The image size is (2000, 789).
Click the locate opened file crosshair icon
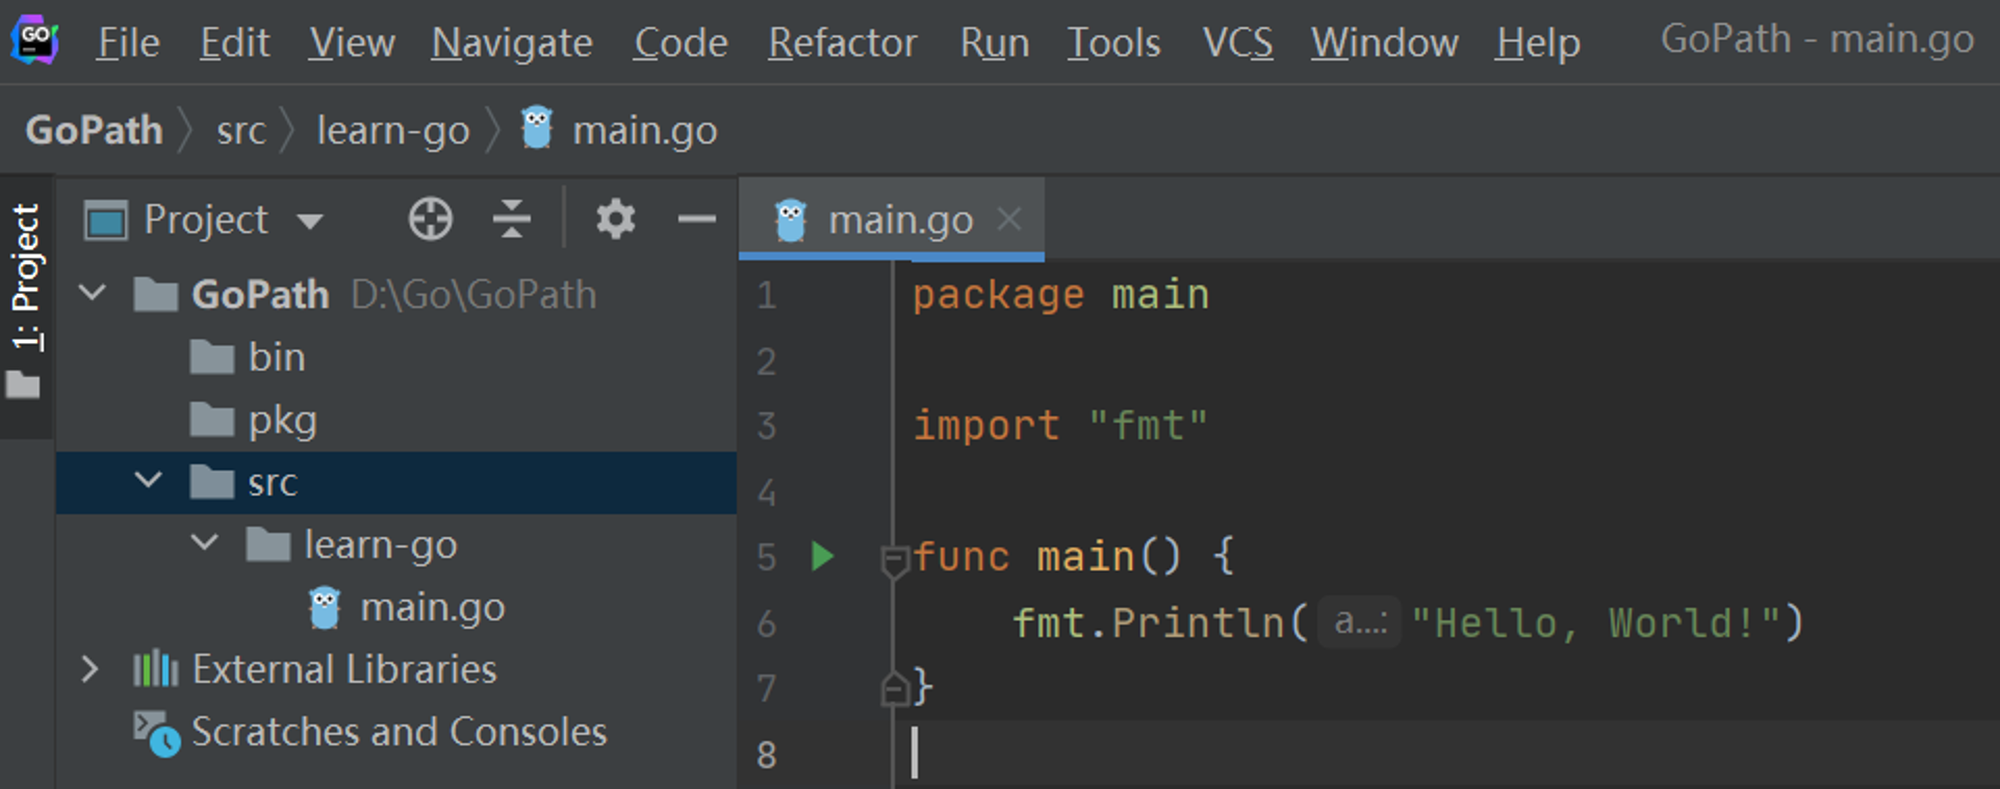pos(430,219)
